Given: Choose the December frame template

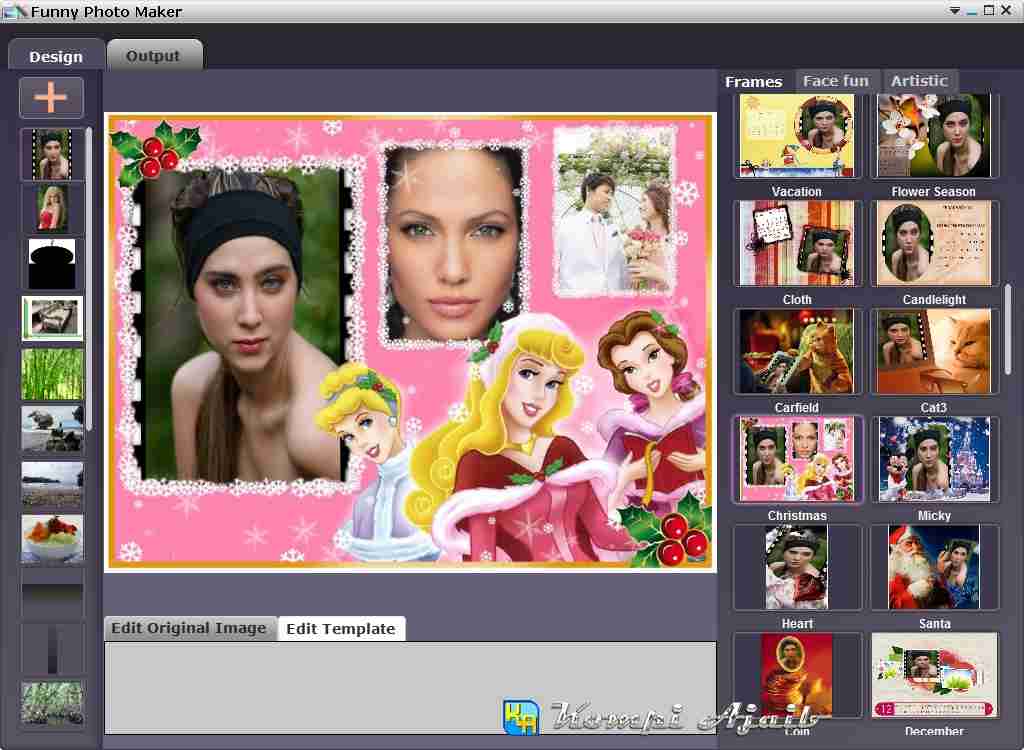Looking at the screenshot, I should point(934,675).
